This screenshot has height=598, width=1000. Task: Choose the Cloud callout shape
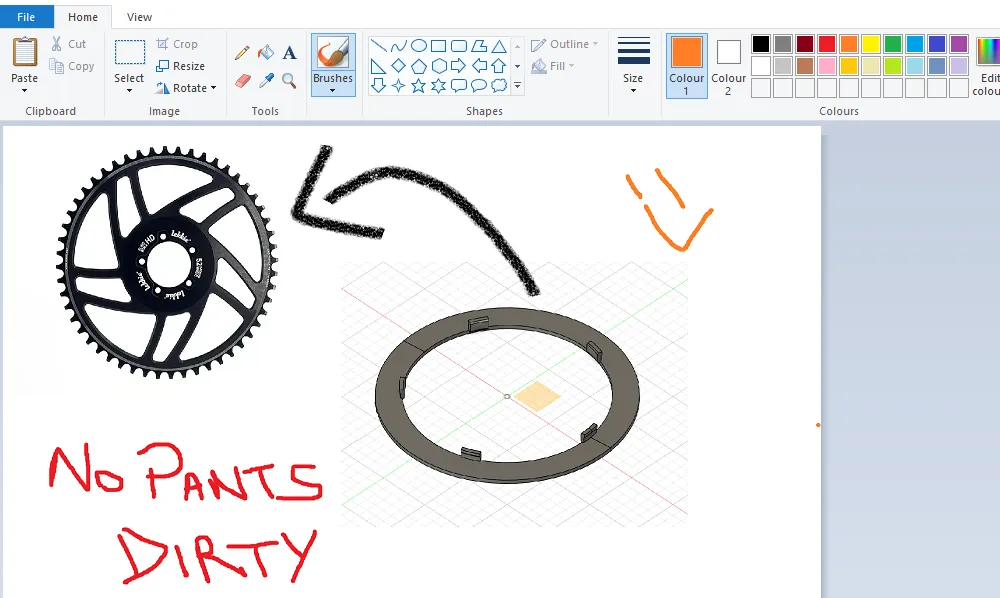pos(499,85)
